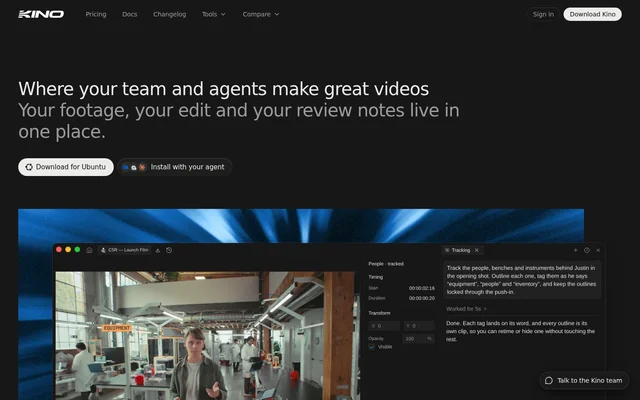Click the red close dot of the app window

click(59, 249)
